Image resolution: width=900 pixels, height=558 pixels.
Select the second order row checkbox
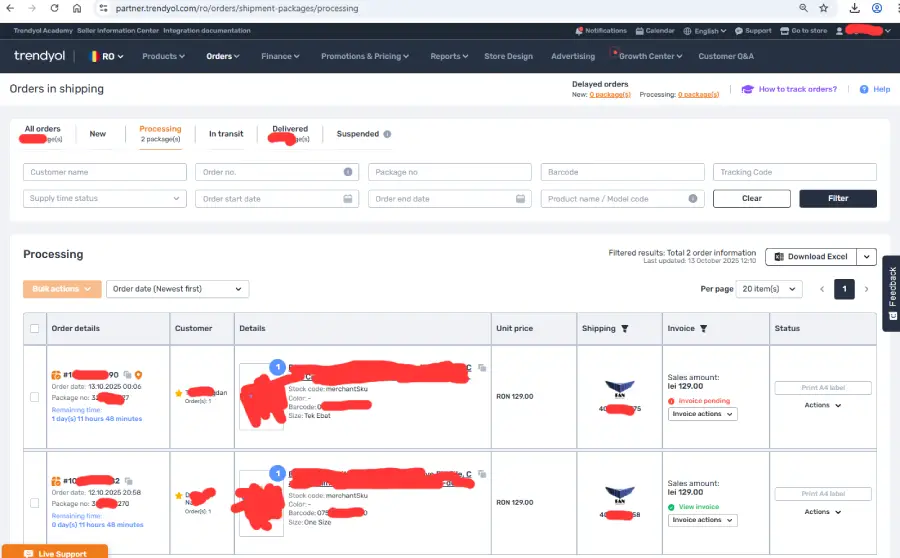click(x=35, y=503)
